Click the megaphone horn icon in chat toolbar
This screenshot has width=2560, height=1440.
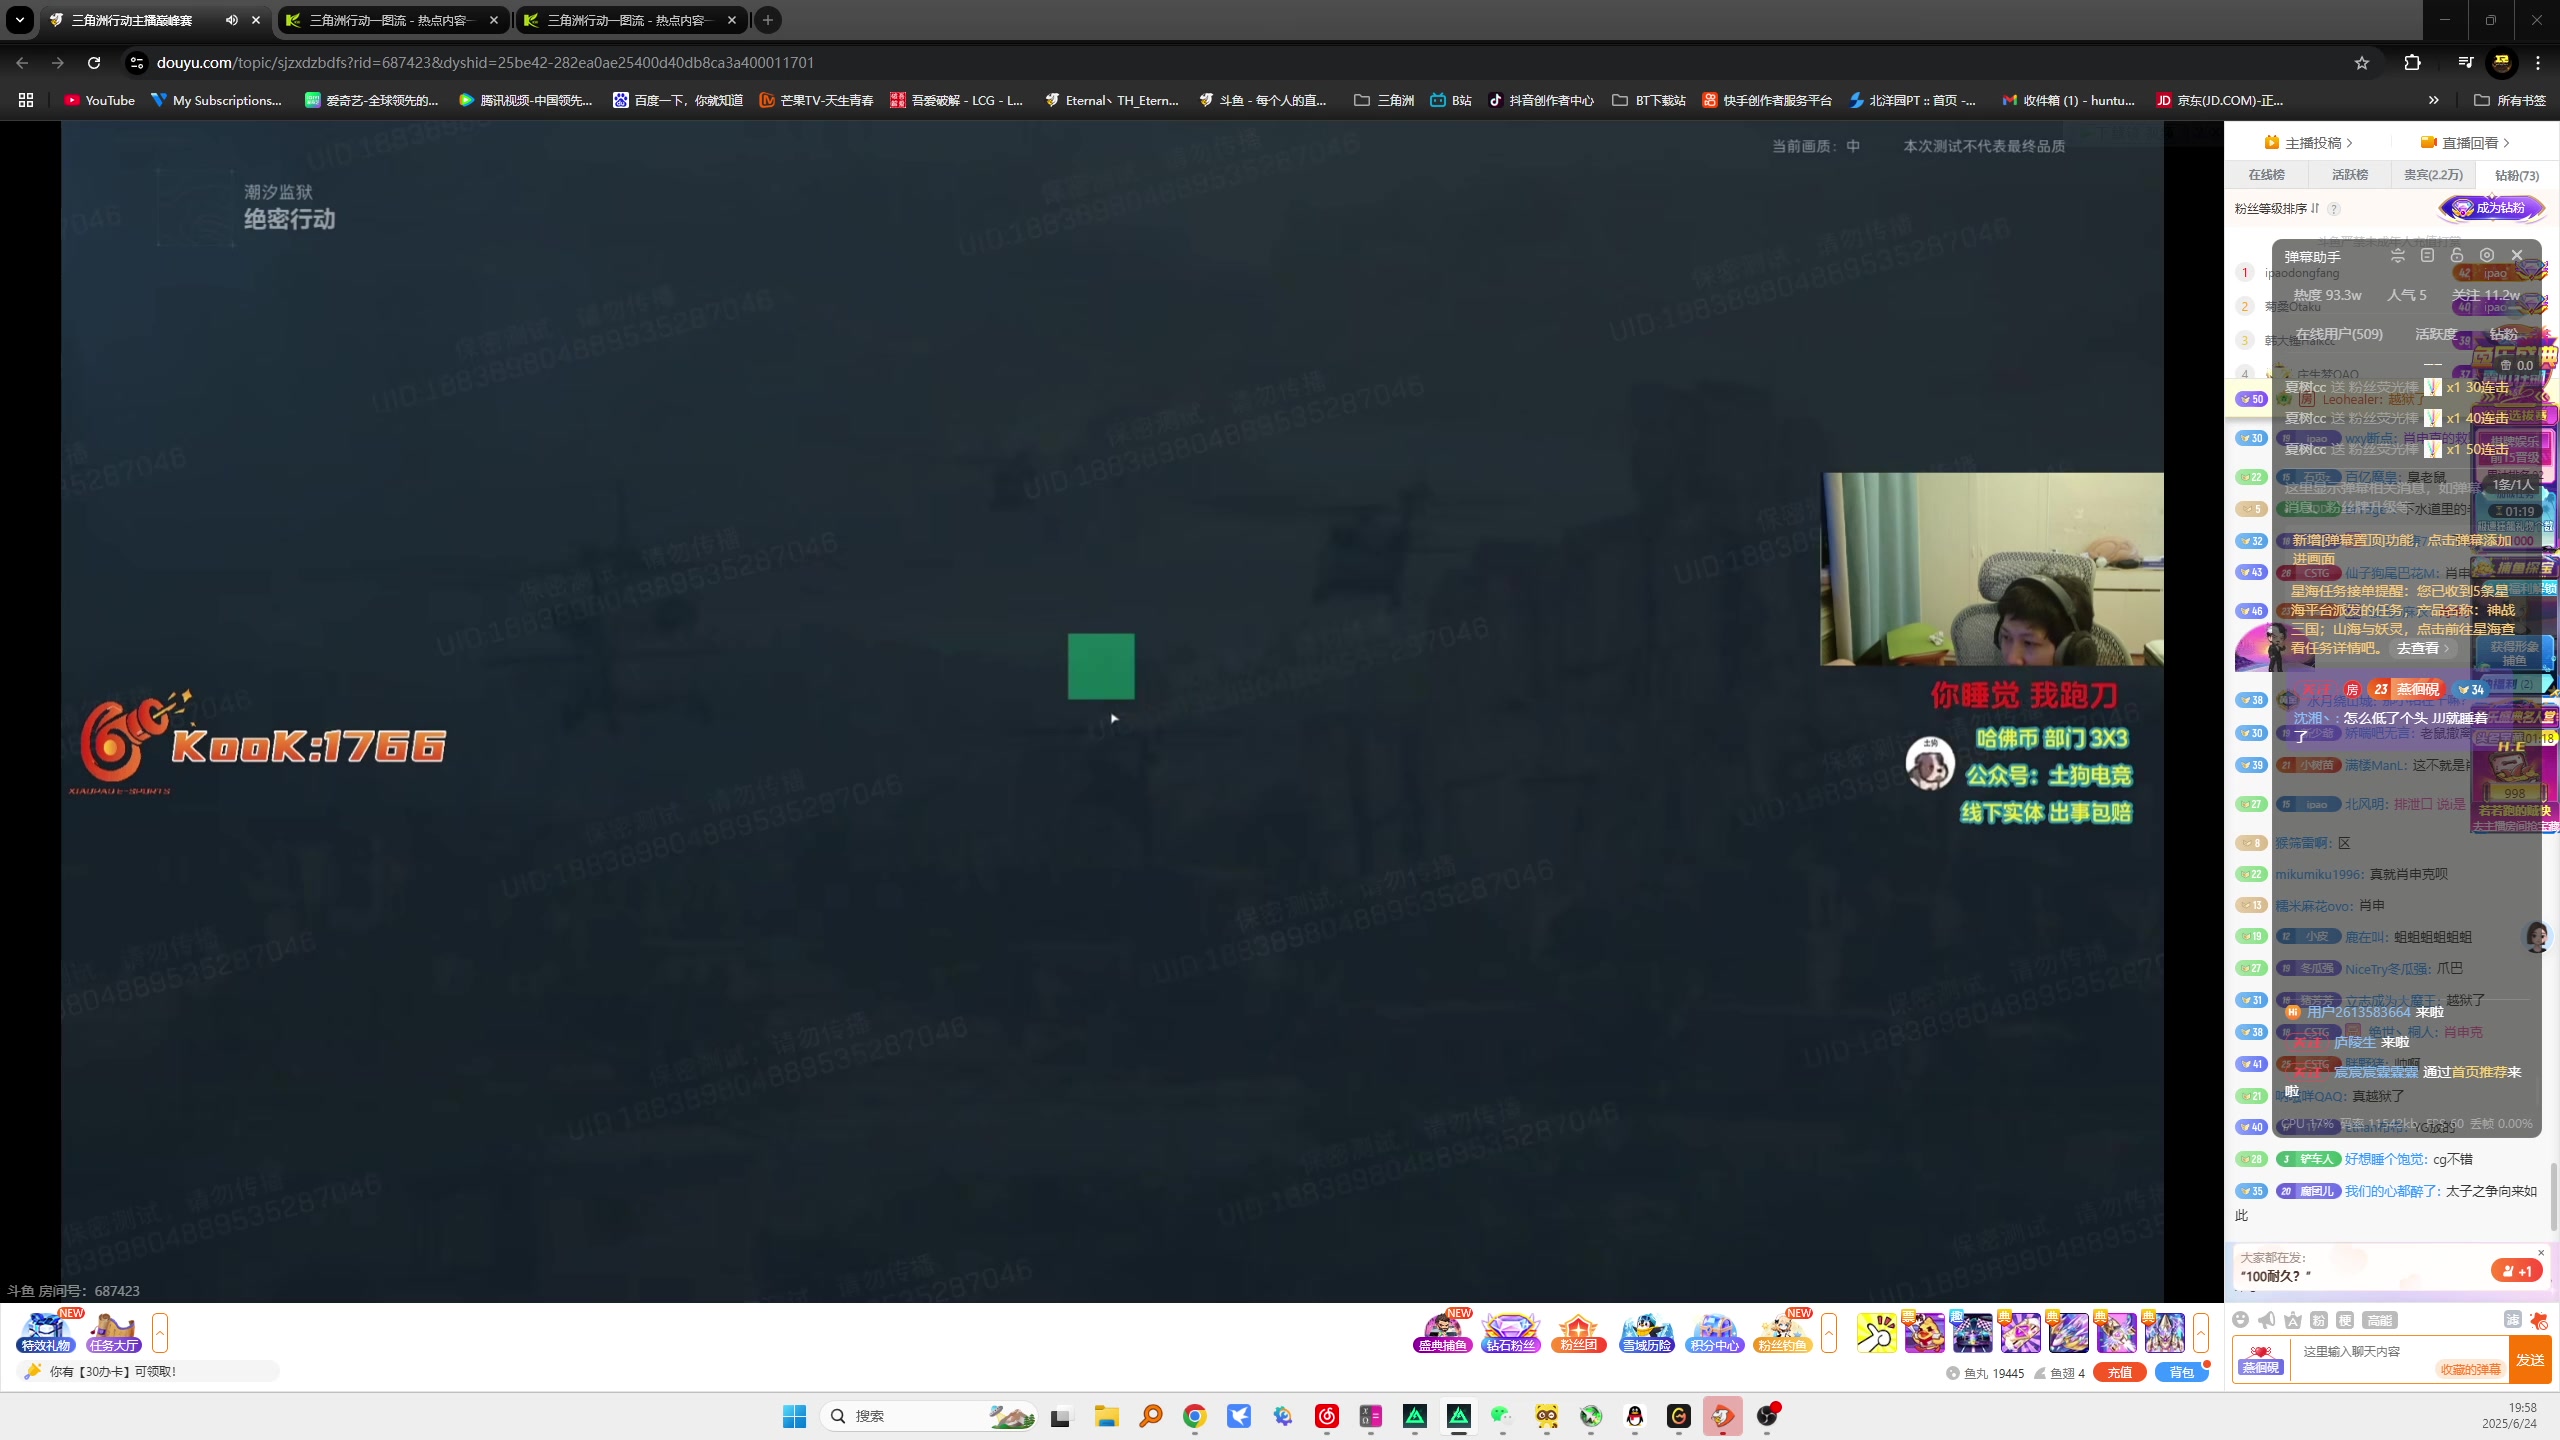coord(2267,1320)
